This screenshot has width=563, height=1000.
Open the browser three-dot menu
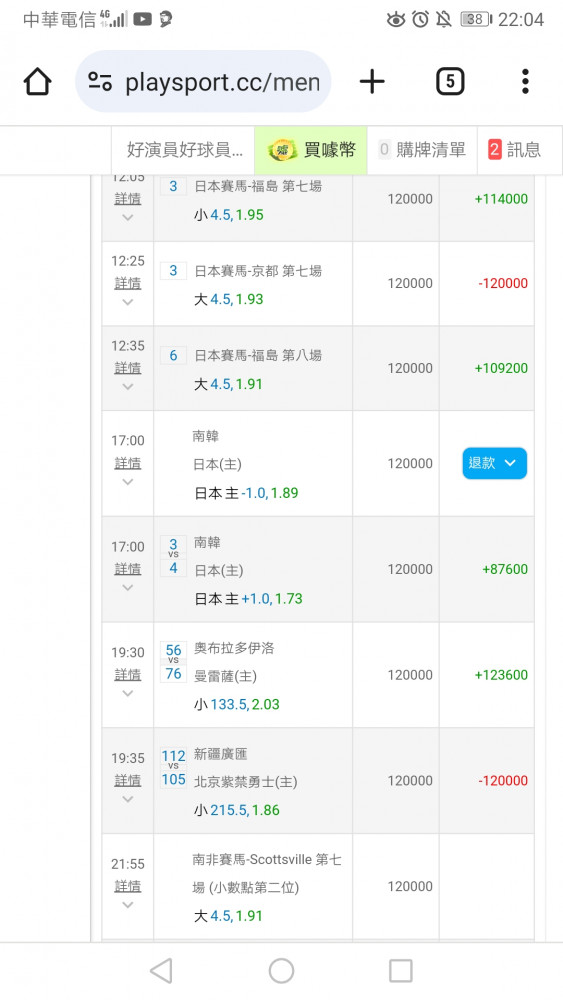pos(525,82)
